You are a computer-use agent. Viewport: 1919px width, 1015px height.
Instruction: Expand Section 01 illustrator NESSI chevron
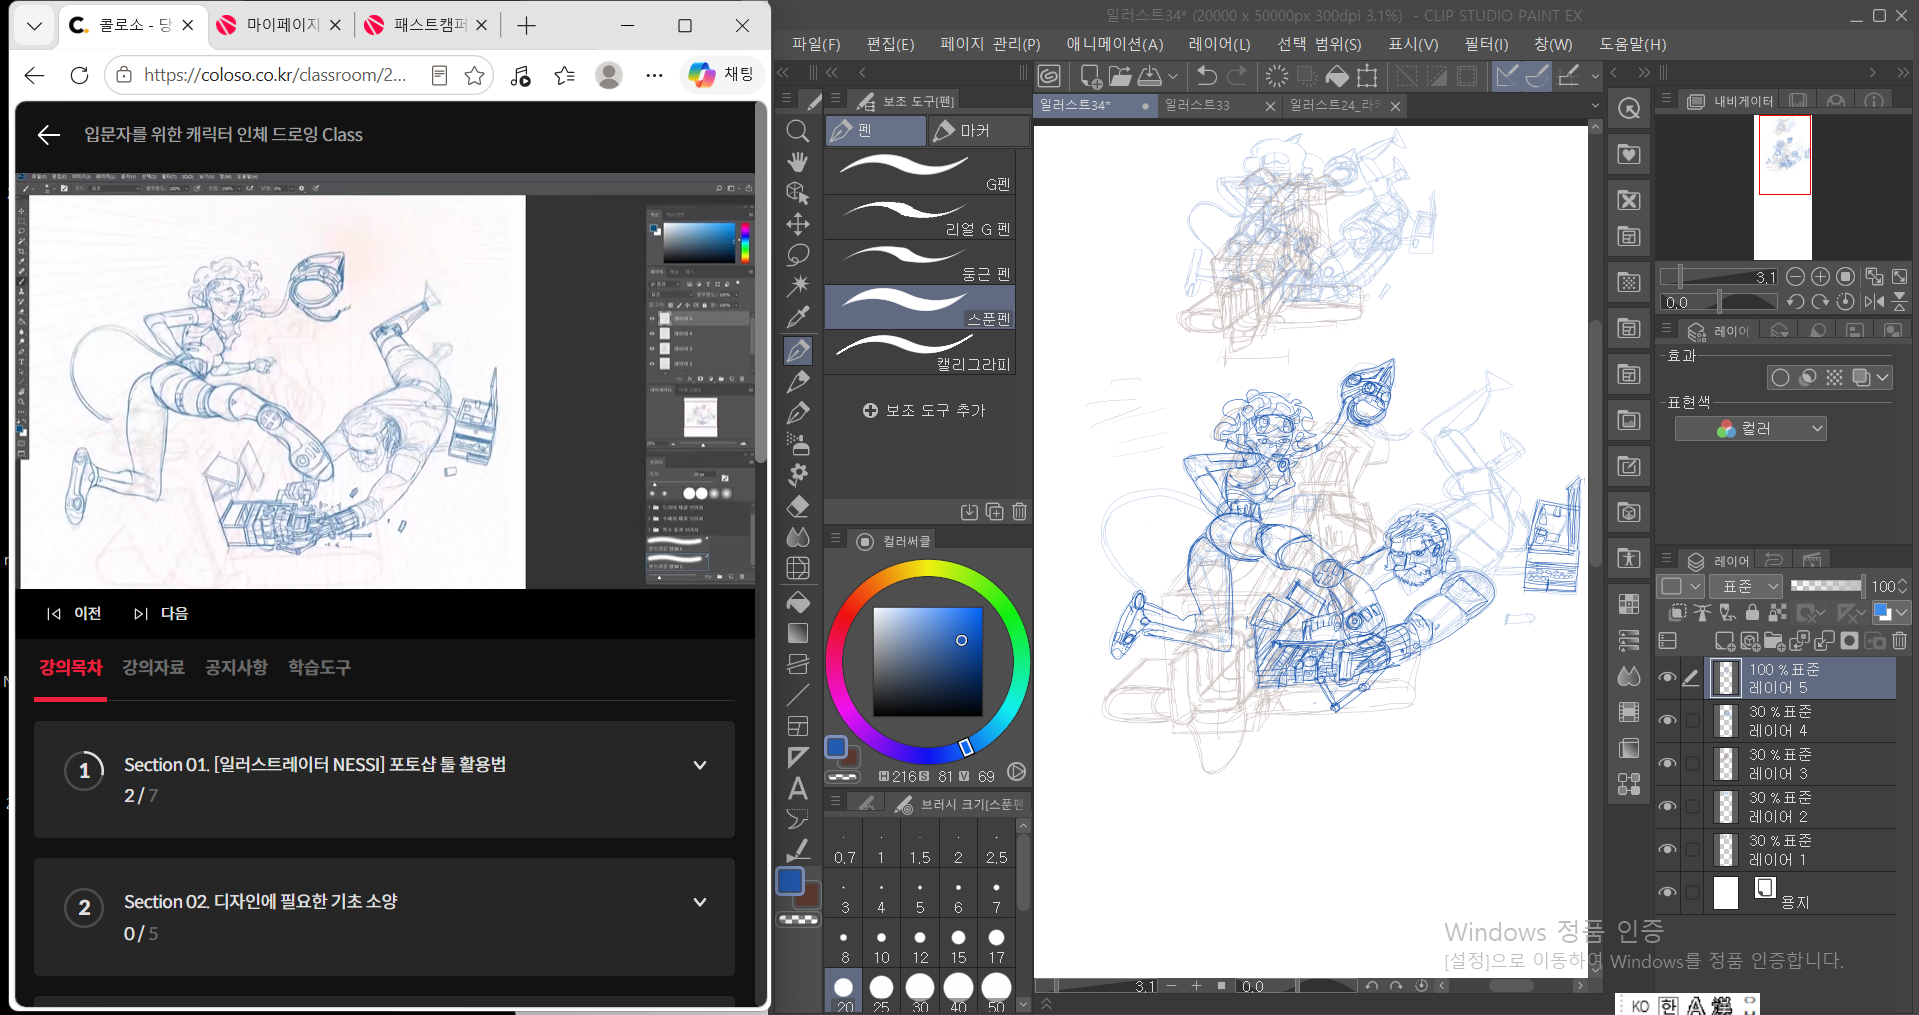click(x=700, y=765)
